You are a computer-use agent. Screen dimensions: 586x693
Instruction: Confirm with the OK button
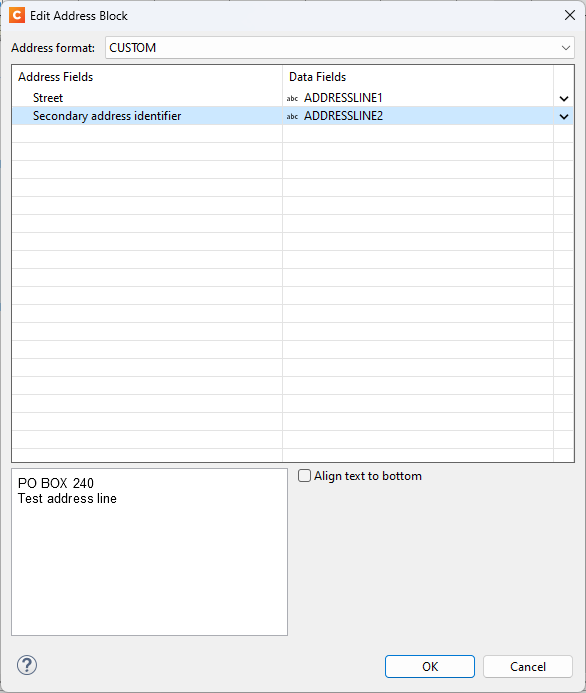point(430,666)
